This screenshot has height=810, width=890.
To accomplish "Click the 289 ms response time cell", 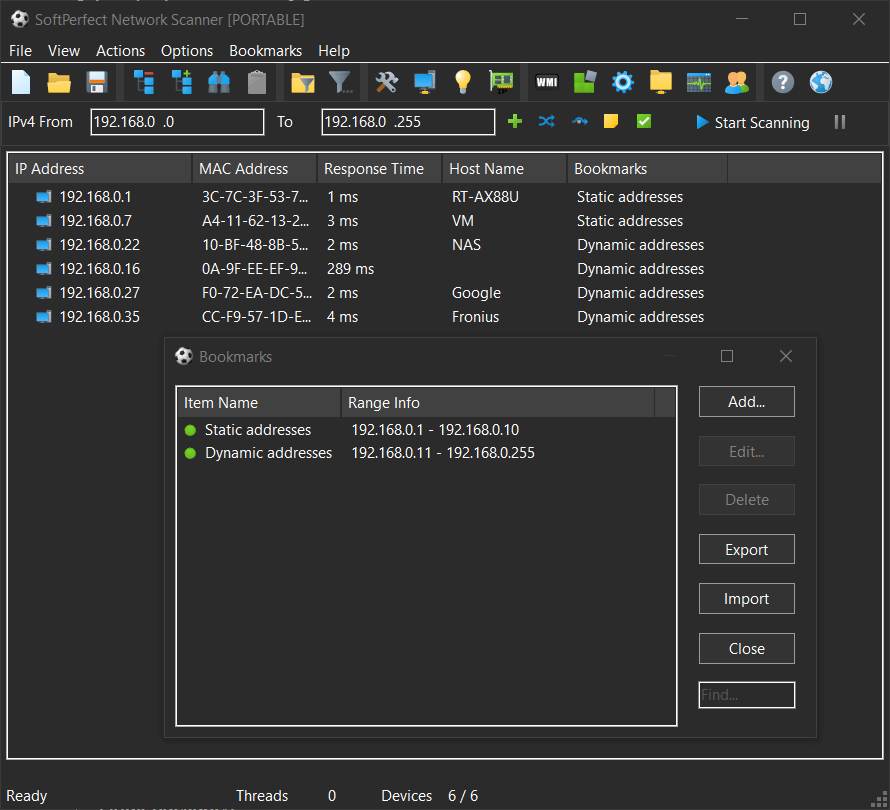I will tap(350, 268).
